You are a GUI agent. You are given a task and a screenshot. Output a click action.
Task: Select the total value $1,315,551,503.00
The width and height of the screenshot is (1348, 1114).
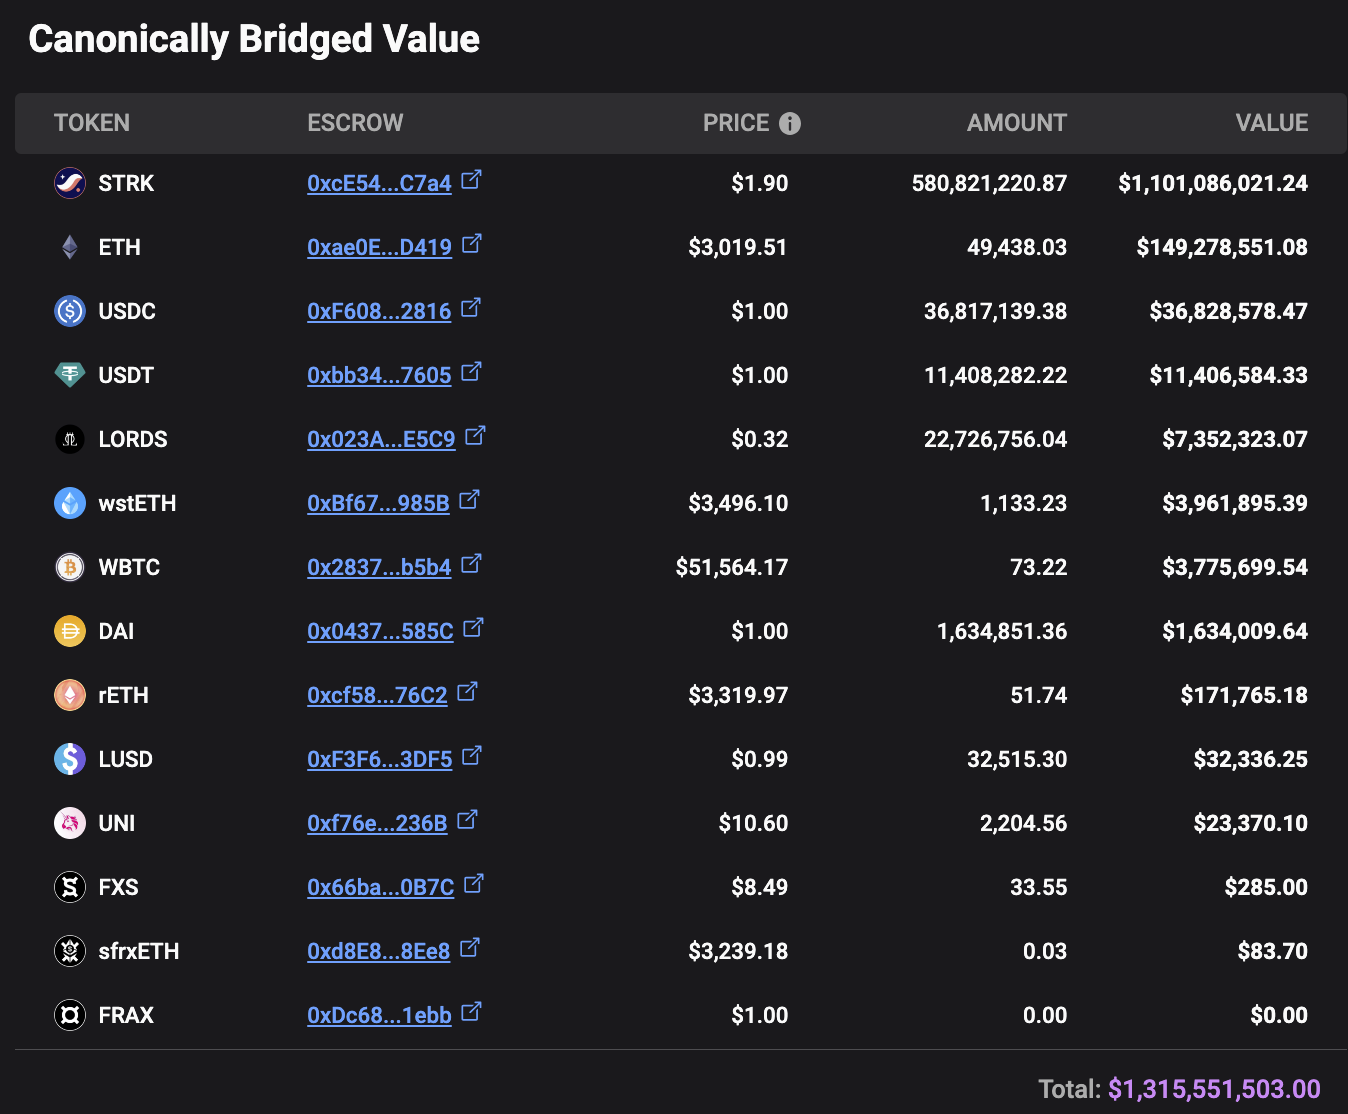point(1214,1089)
